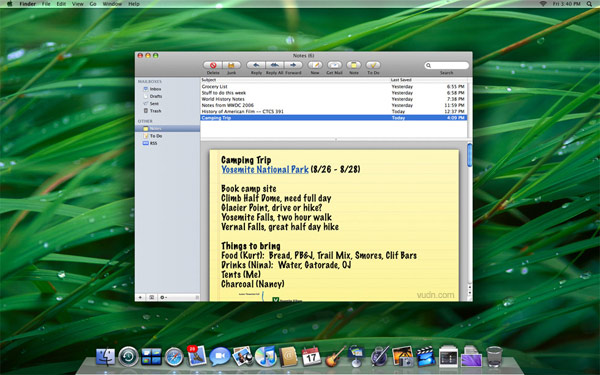
Task: Open the Window menu in menu bar
Action: 112,4
